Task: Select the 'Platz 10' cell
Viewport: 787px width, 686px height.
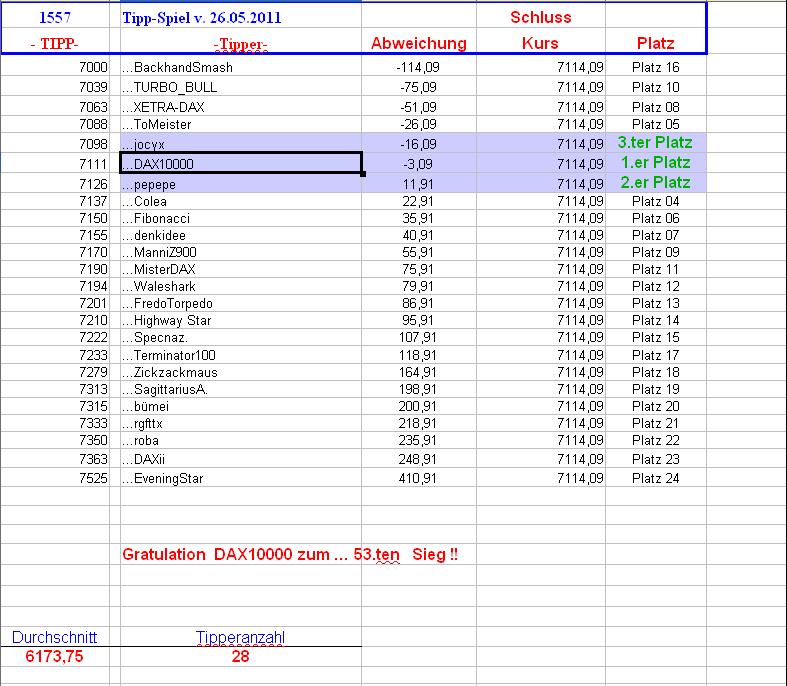Action: pos(655,87)
